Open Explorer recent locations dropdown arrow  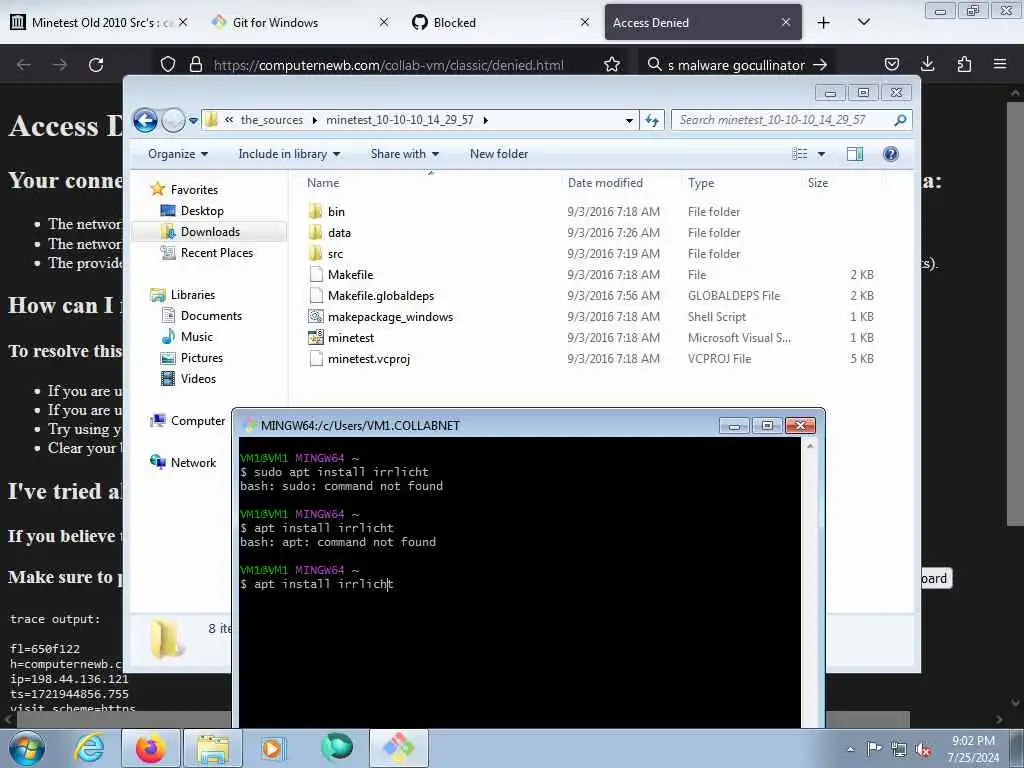click(193, 120)
